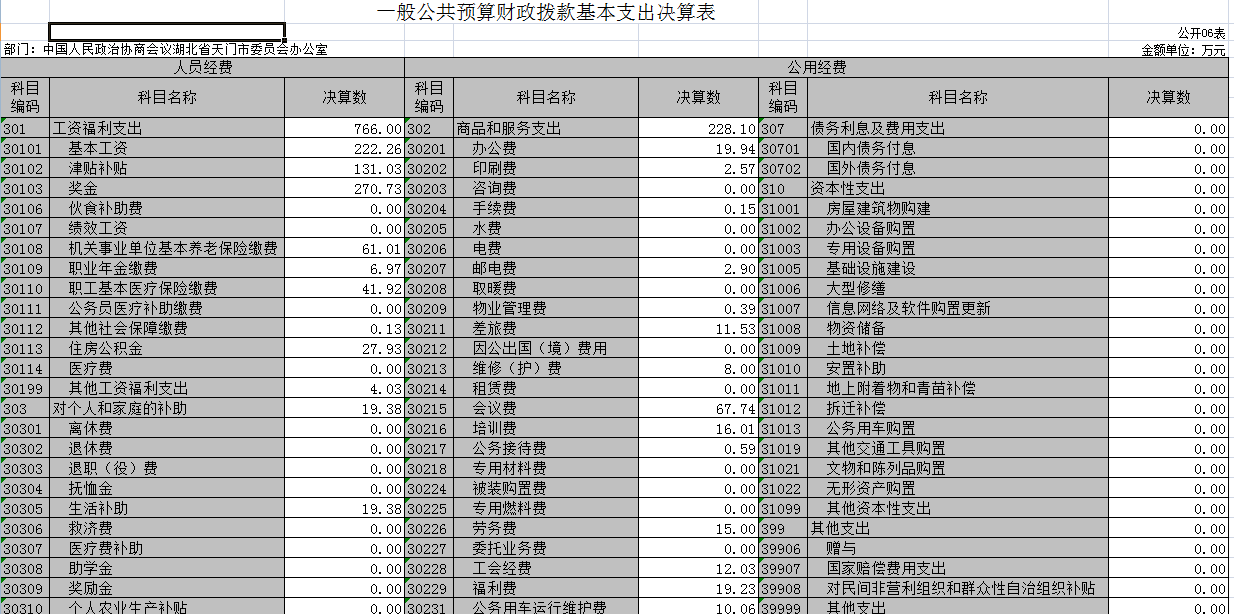Click the 基本工资 cell
Image resolution: width=1234 pixels, height=614 pixels.
click(167, 149)
